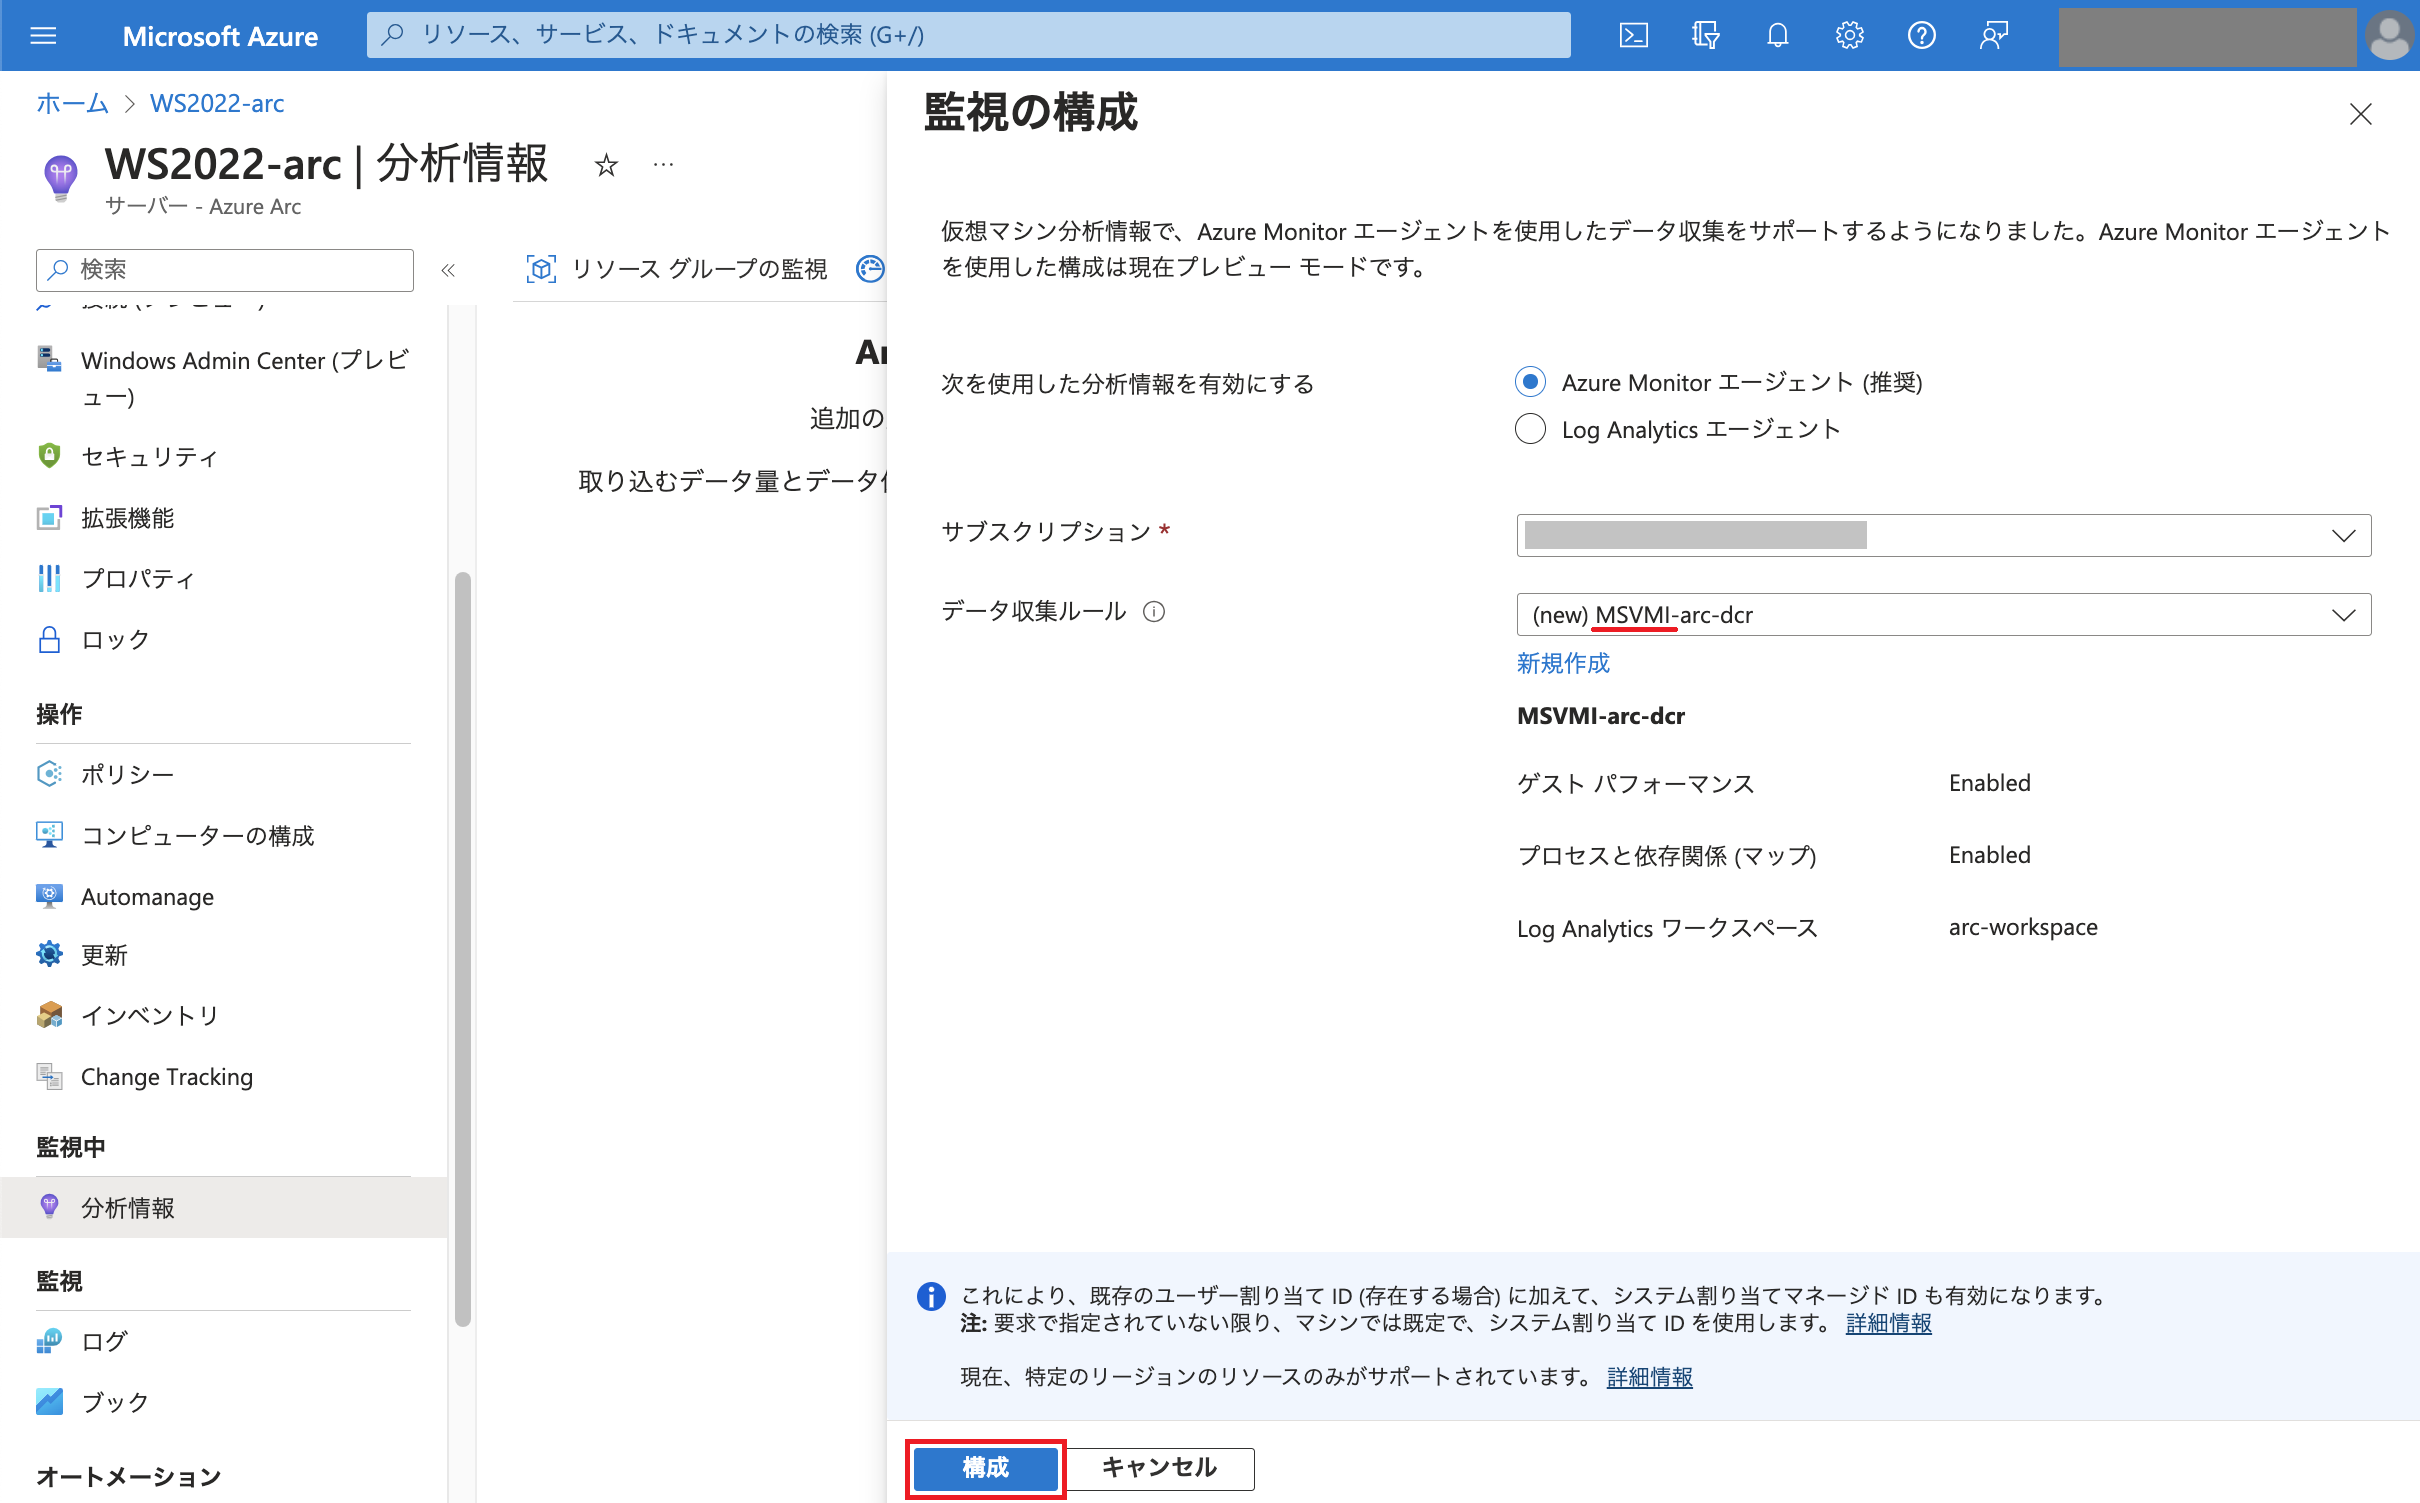This screenshot has width=2420, height=1503.
Task: Click the Log Analytics ワークスペース label
Action: point(1666,928)
